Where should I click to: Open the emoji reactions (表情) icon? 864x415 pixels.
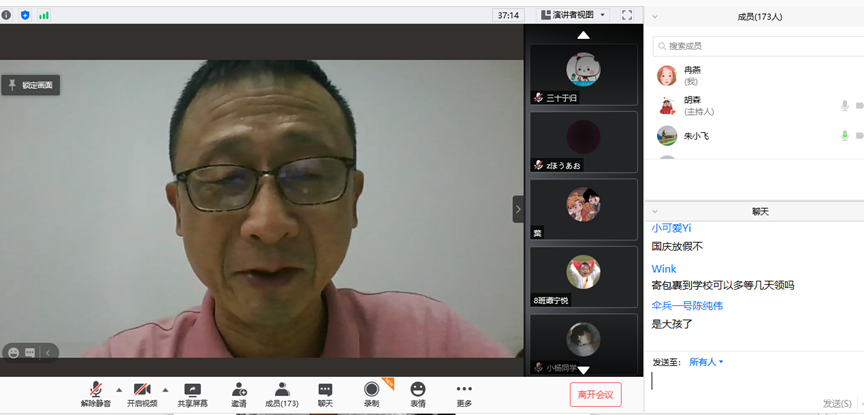417,389
